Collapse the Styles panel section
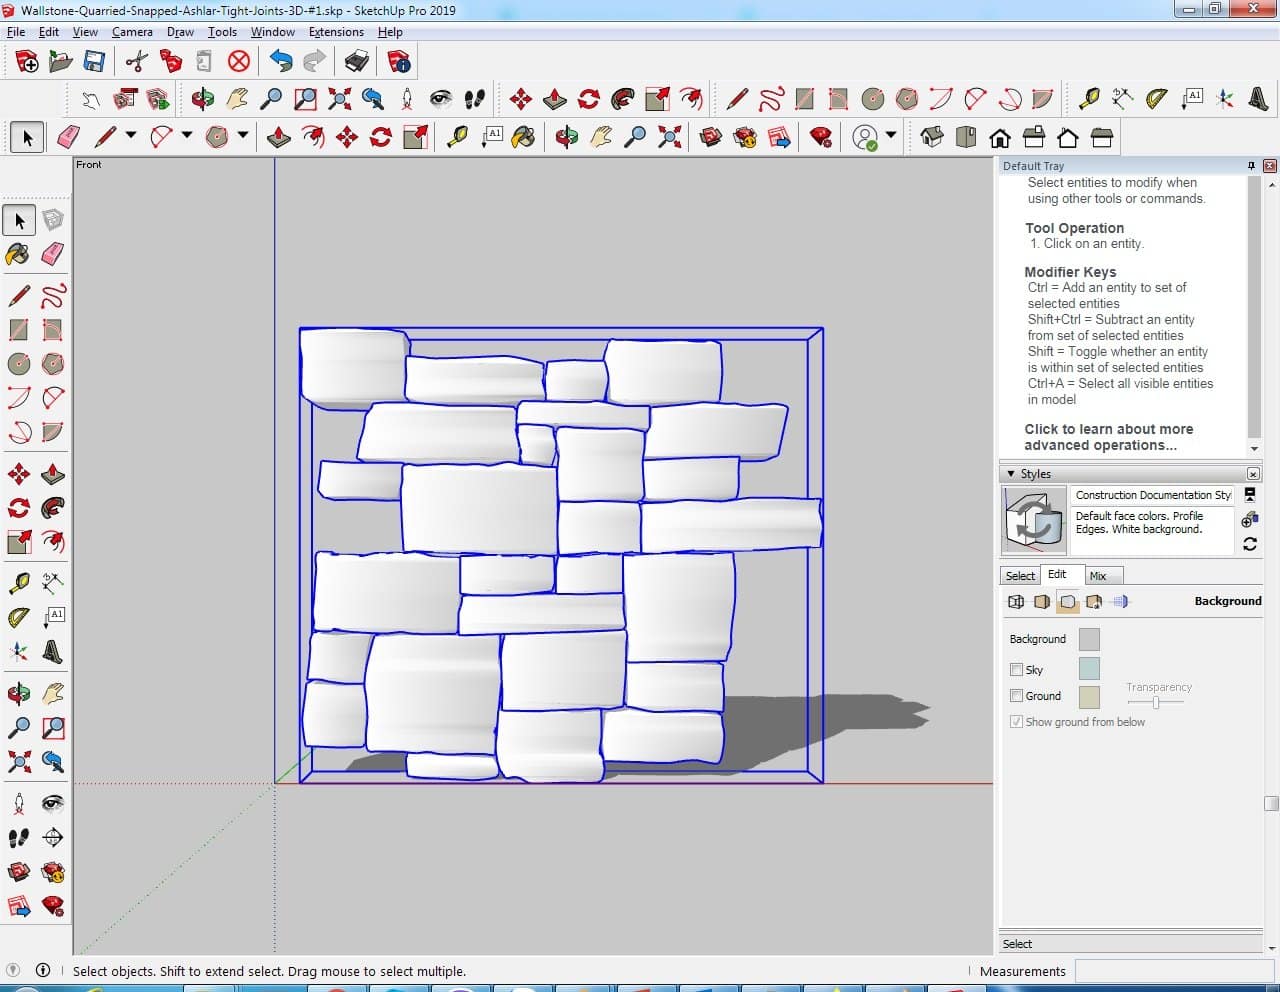 (x=1011, y=474)
